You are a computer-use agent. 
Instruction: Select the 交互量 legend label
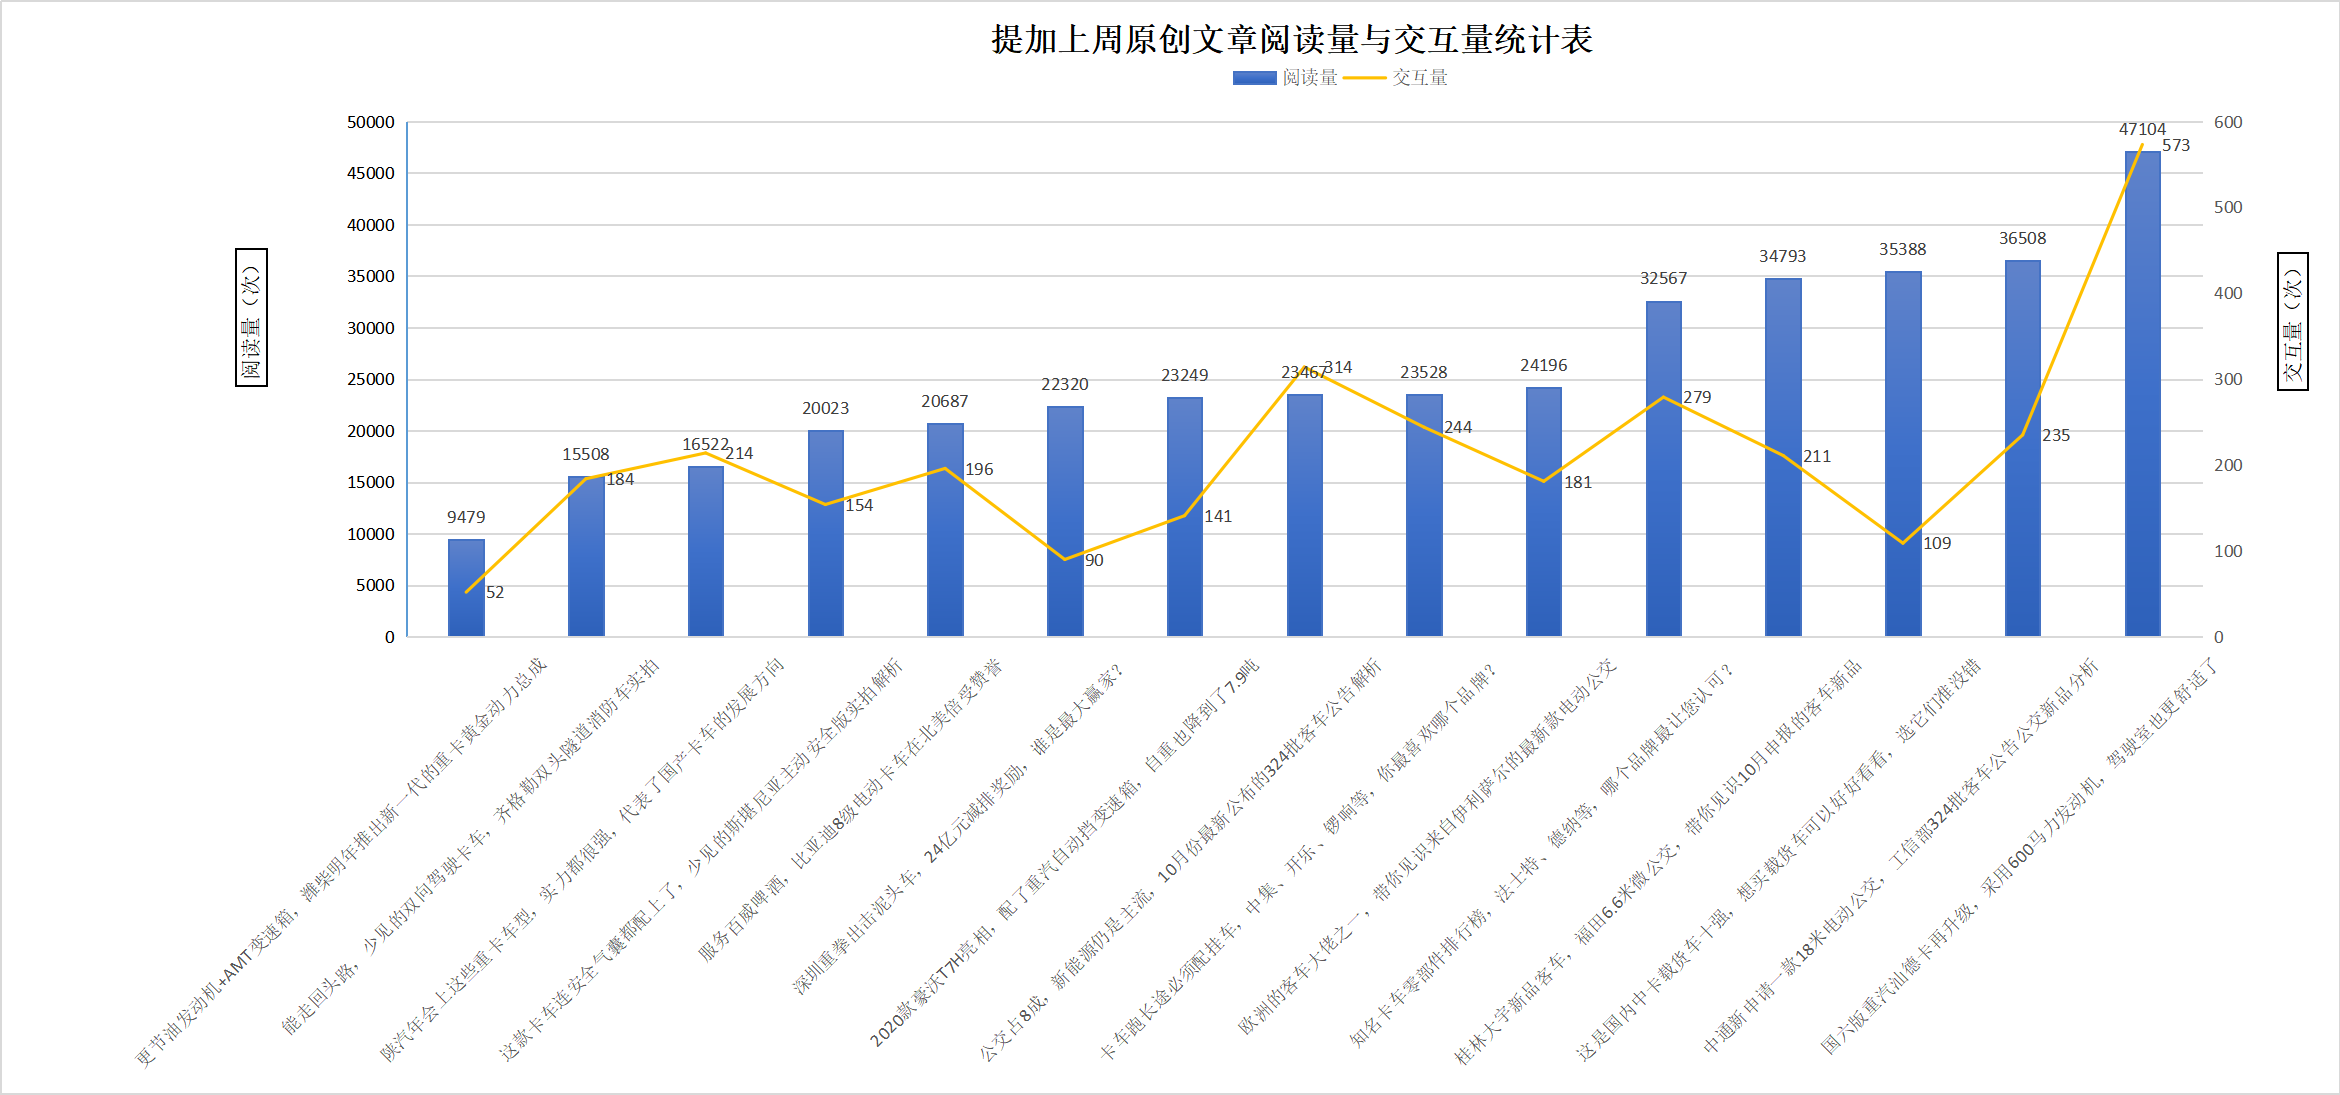coord(1420,78)
